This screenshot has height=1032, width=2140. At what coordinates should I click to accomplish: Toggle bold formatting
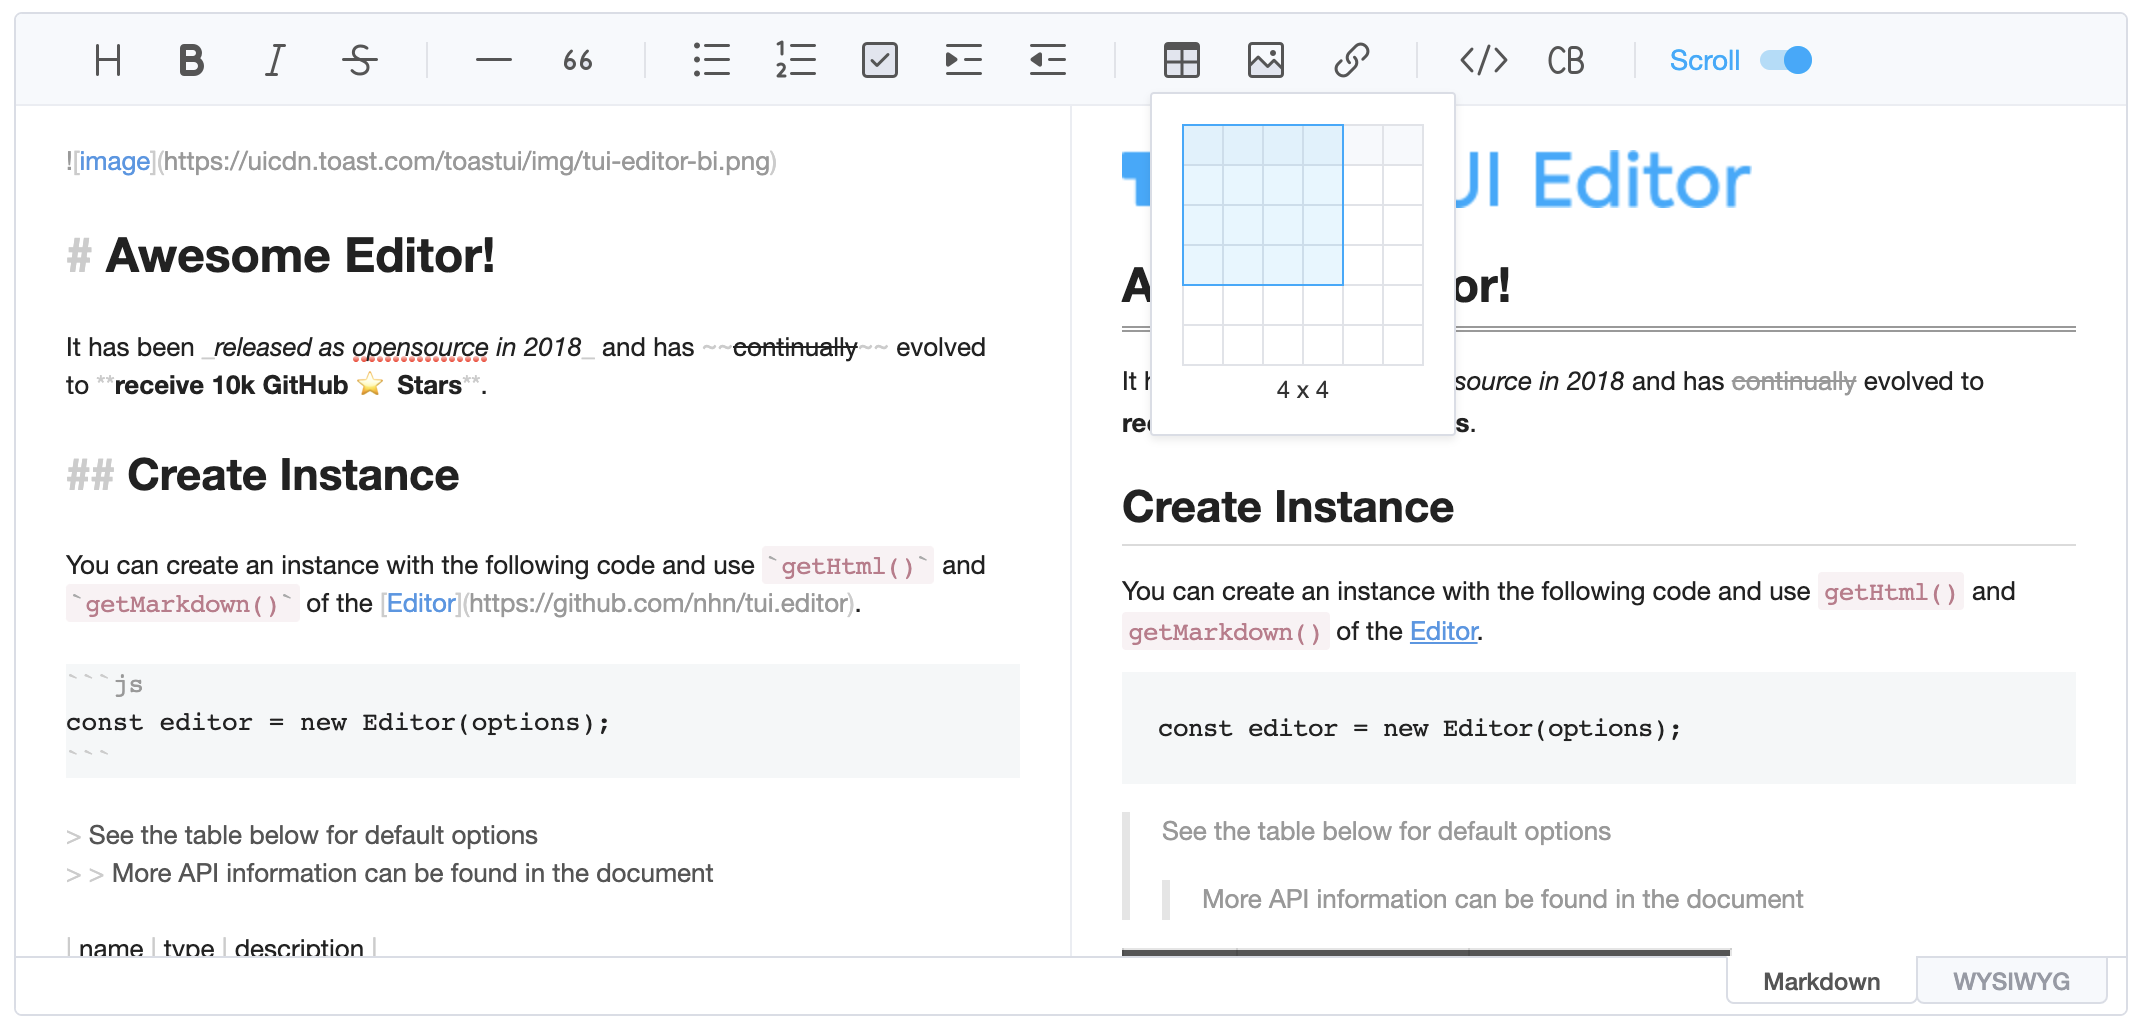click(191, 61)
